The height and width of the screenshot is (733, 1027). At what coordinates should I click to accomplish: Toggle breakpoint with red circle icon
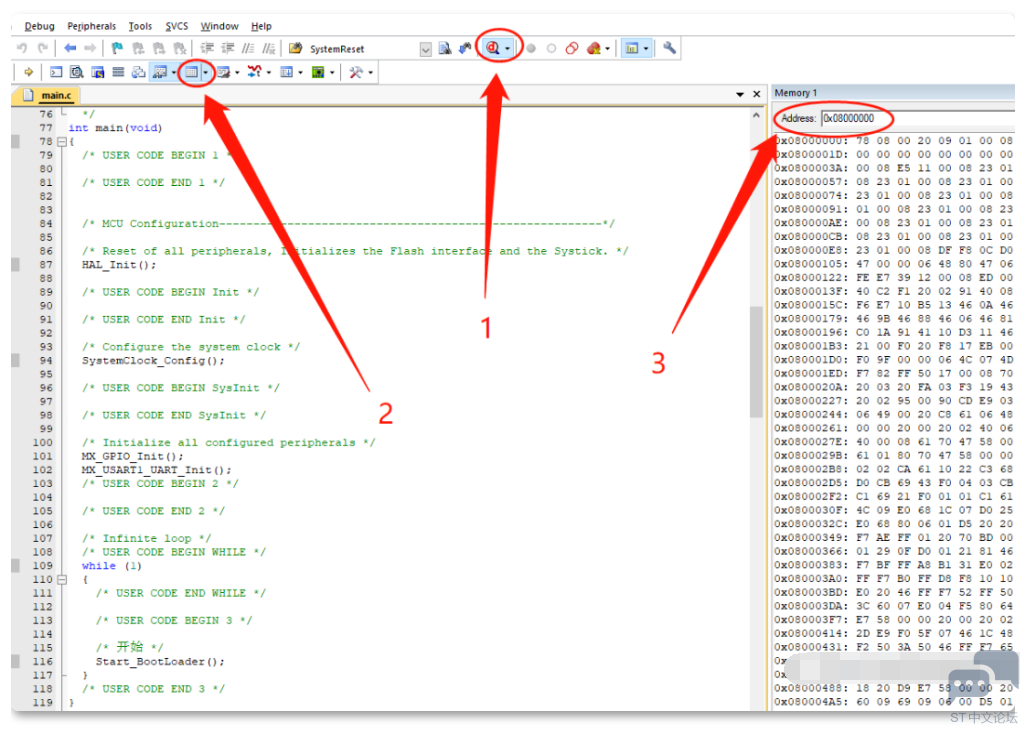point(531,48)
